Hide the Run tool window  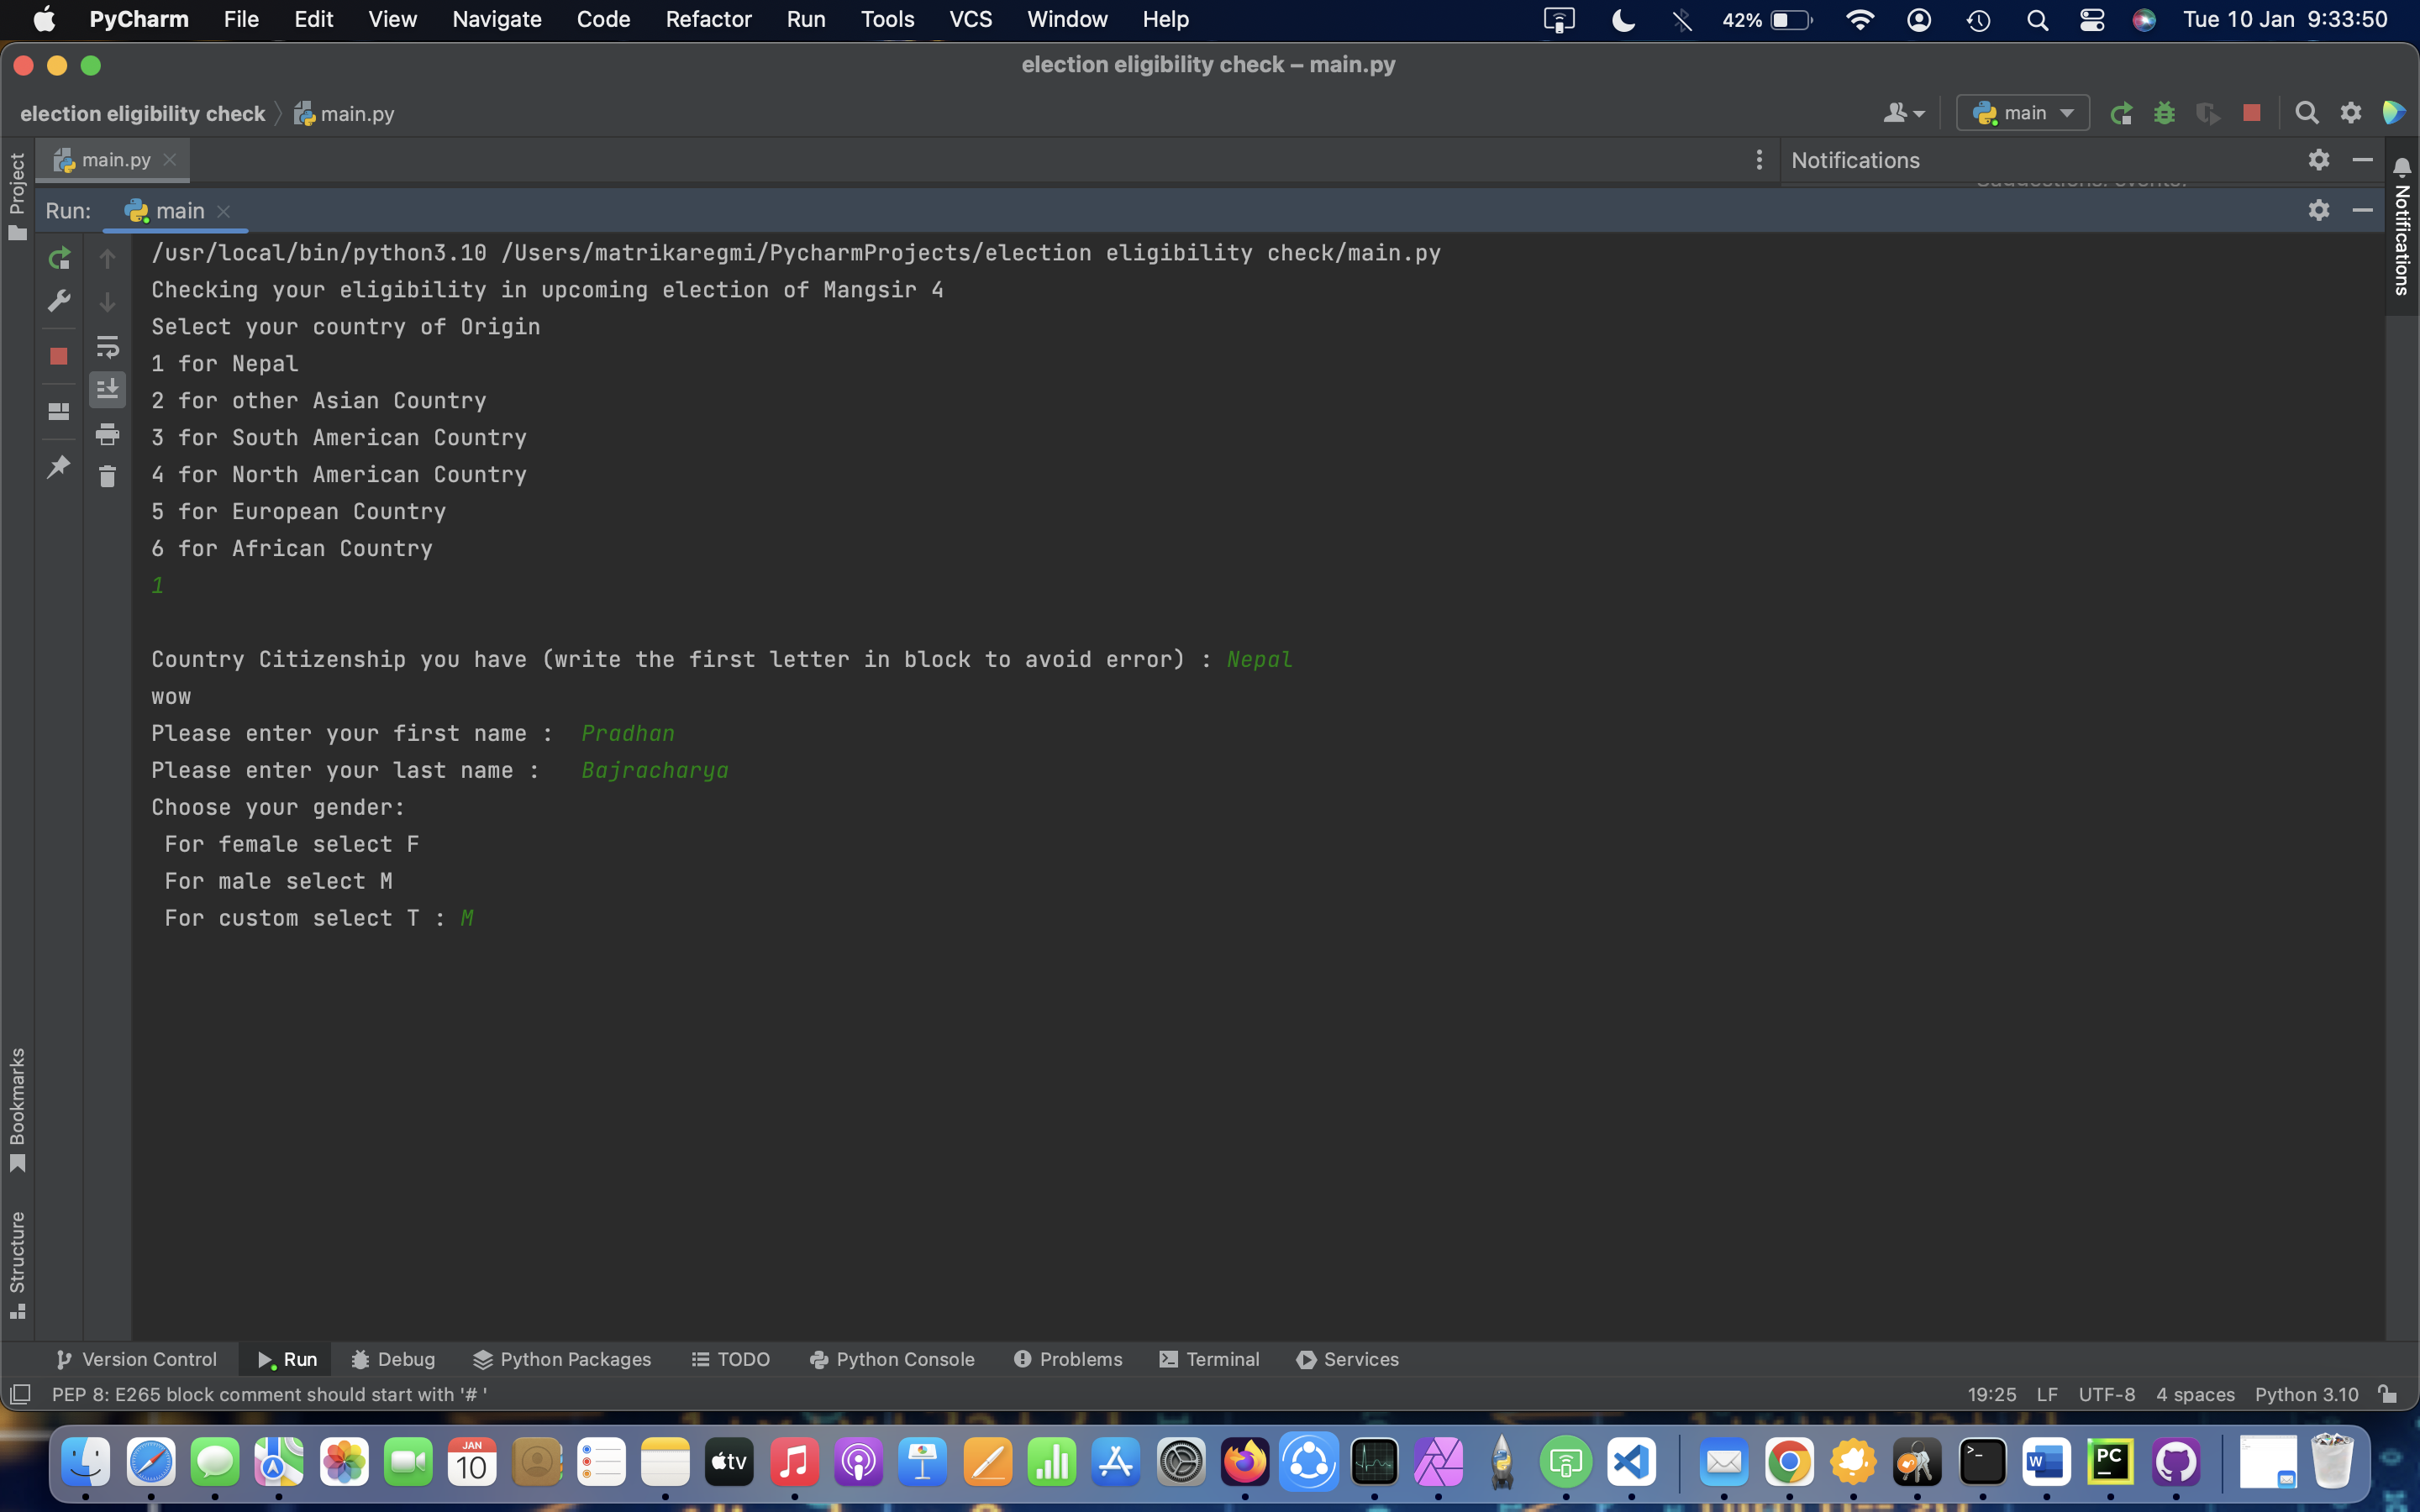(2363, 210)
